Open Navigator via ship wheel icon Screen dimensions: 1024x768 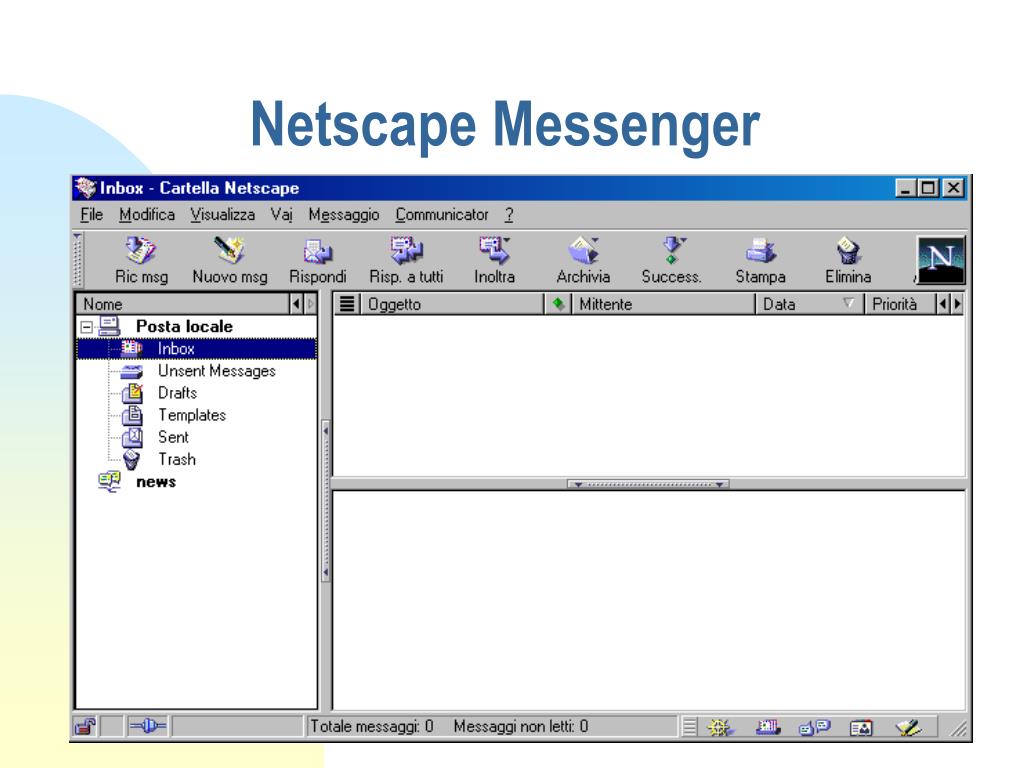pos(719,727)
